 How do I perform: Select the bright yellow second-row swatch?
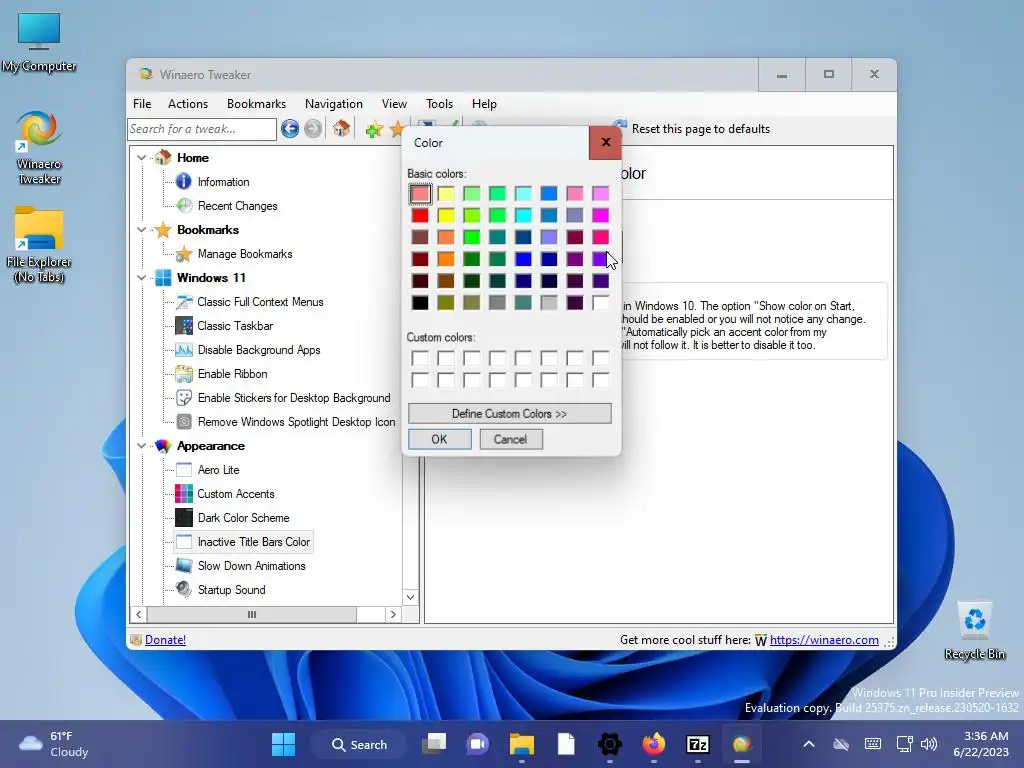click(x=446, y=216)
